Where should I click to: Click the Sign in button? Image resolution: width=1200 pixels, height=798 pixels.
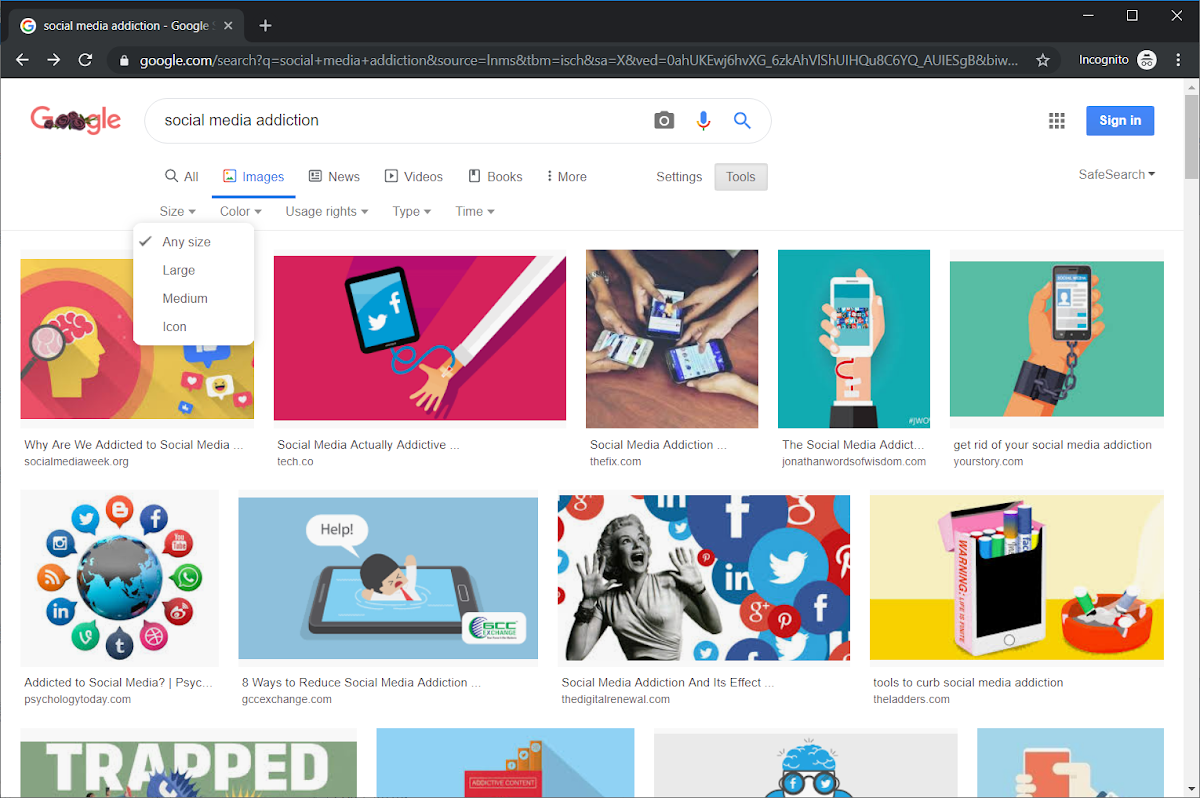tap(1120, 120)
